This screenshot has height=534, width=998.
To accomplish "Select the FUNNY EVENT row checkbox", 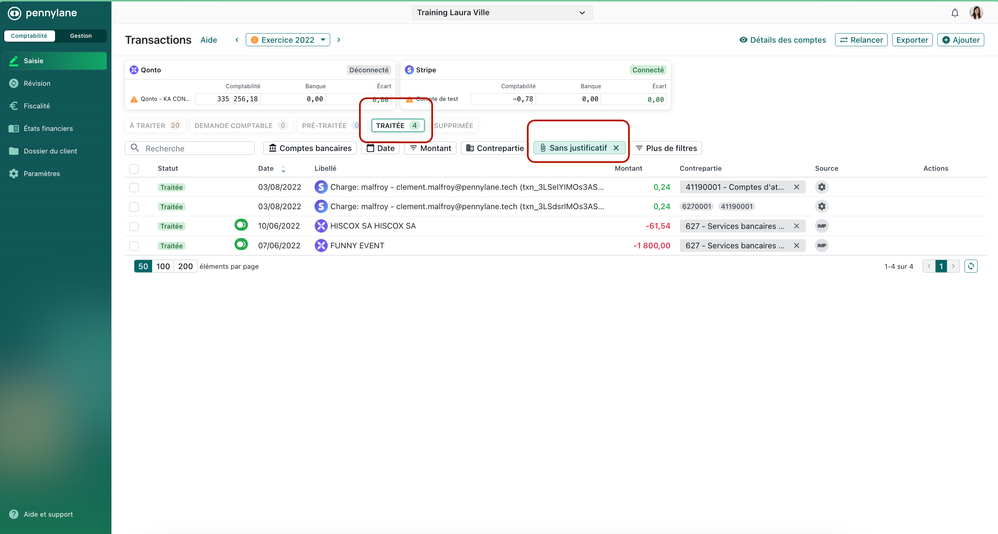I will 134,246.
